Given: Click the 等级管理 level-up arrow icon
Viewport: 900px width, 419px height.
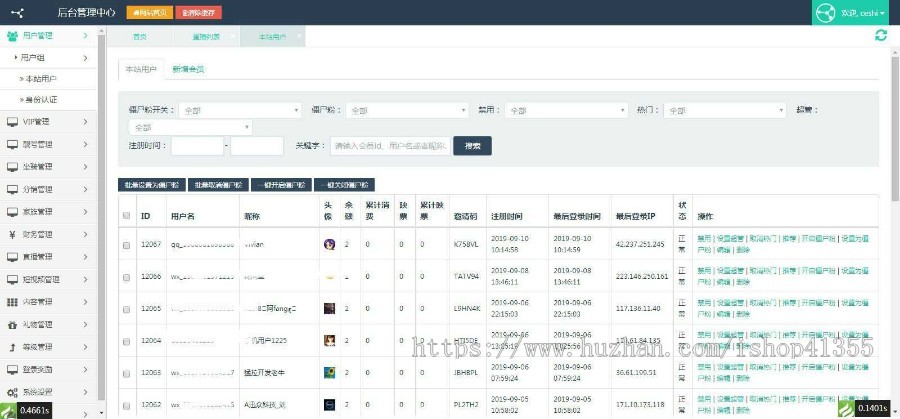Looking at the screenshot, I should click(12, 347).
